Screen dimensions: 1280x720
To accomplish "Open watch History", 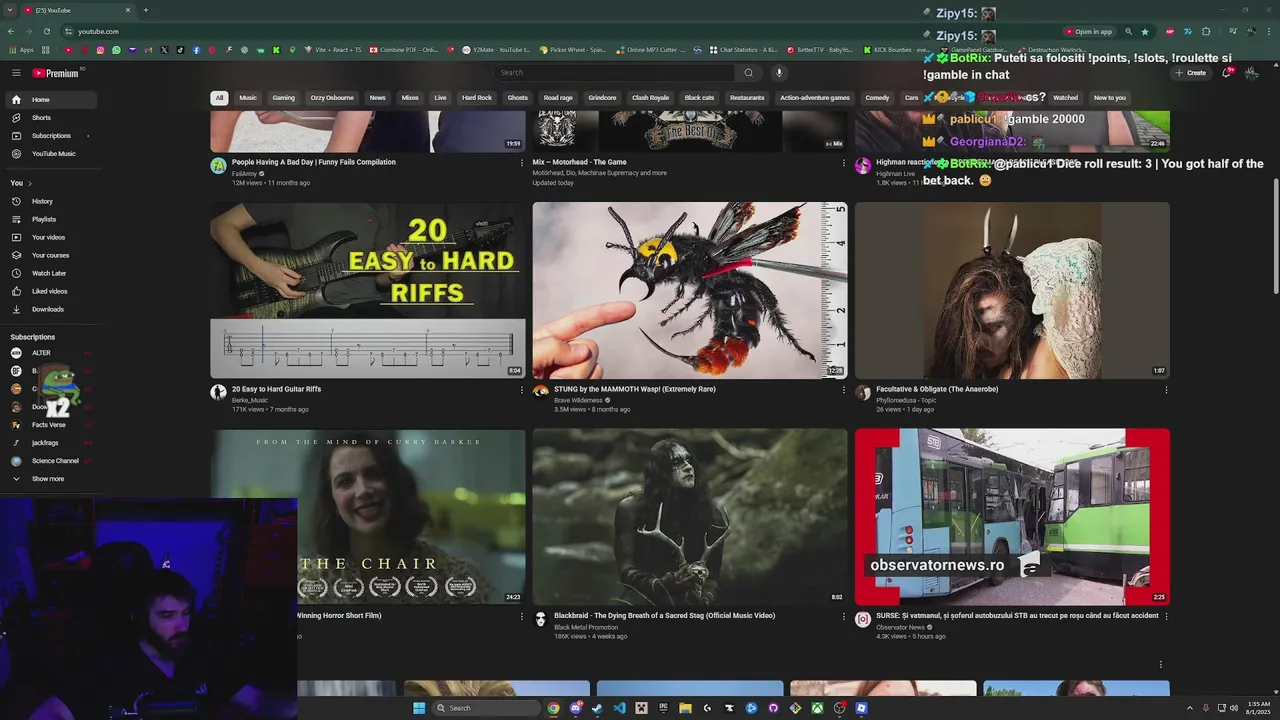I will tap(50, 201).
